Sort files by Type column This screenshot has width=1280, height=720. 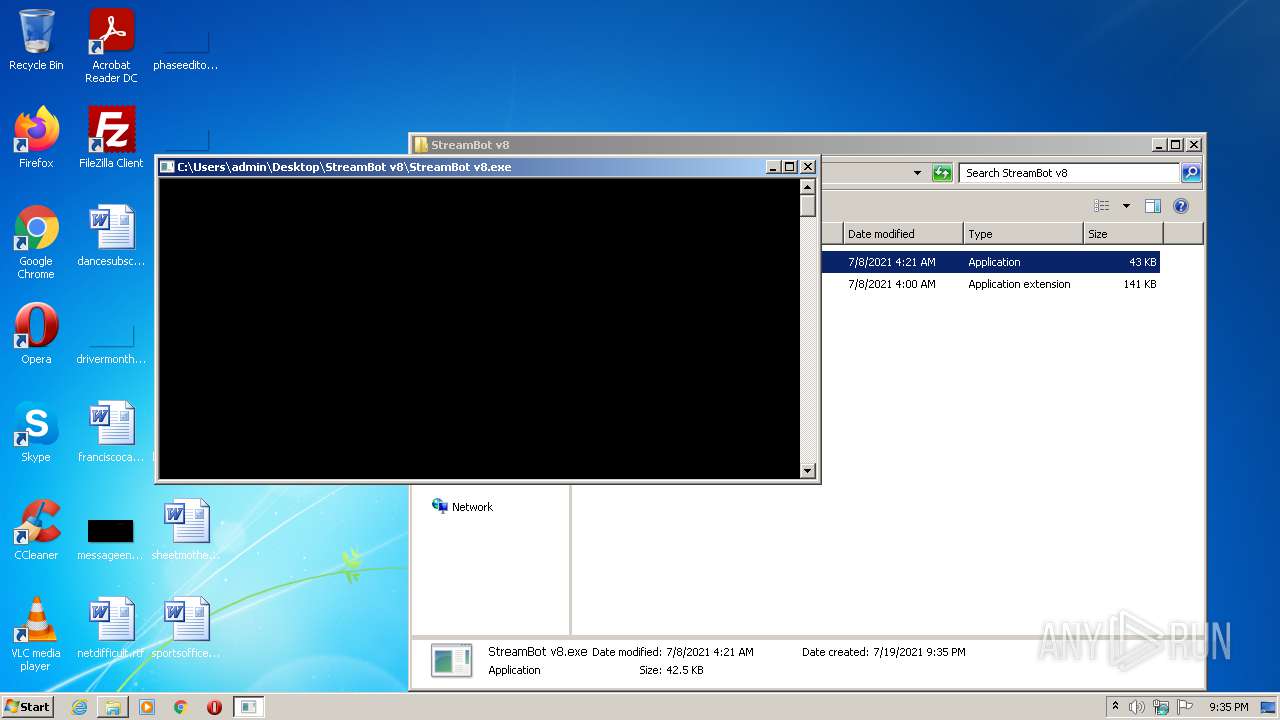(1024, 234)
